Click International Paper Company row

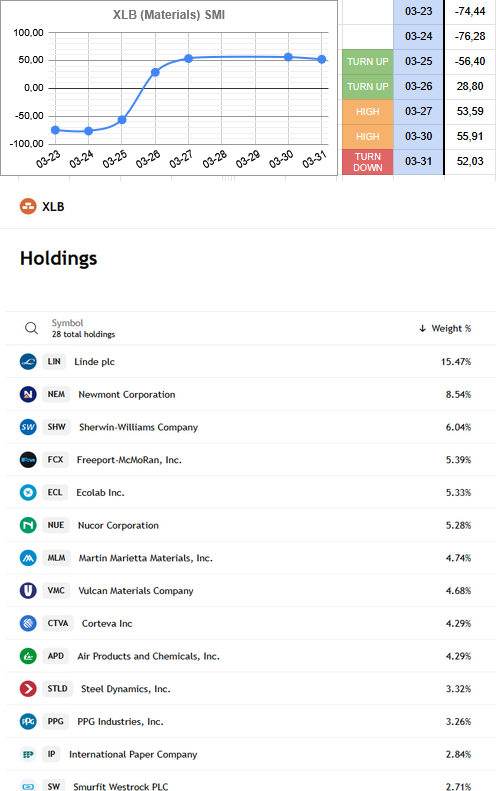pos(251,754)
